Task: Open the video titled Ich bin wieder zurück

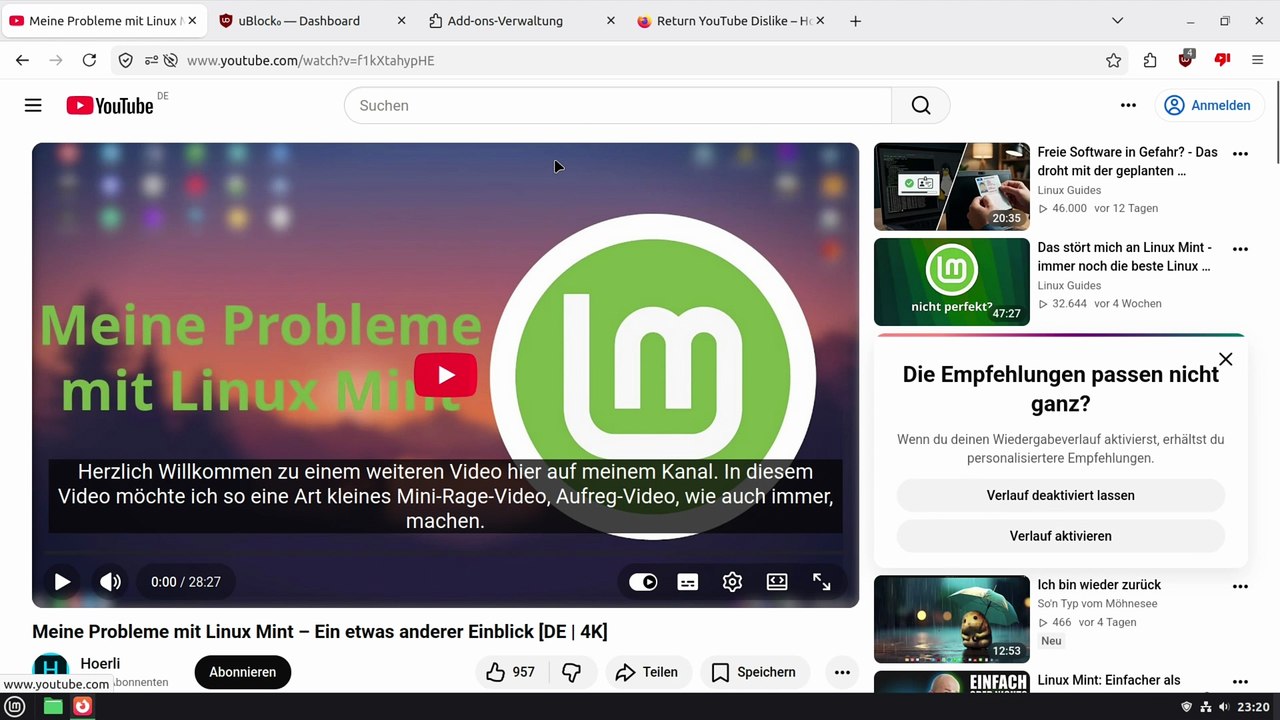Action: point(1099,585)
